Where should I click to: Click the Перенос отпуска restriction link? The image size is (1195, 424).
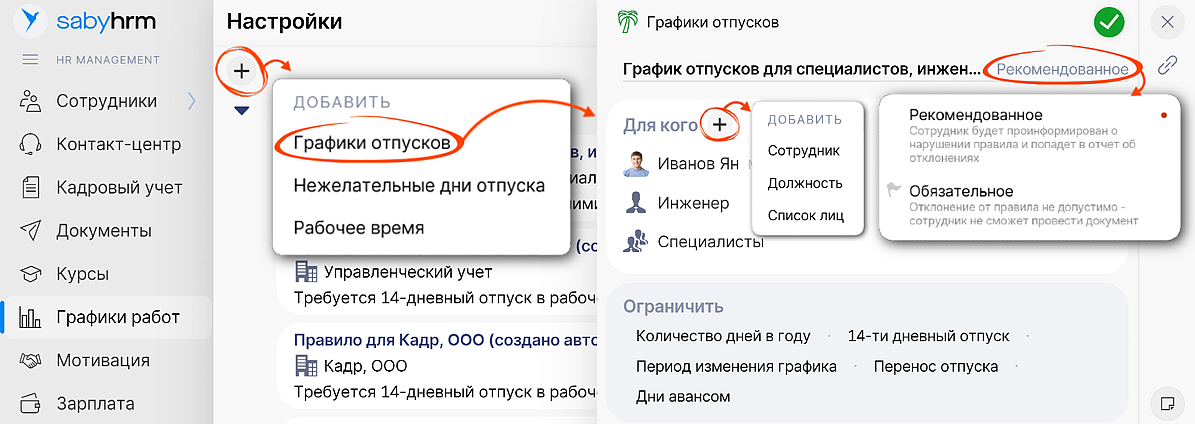tap(936, 366)
